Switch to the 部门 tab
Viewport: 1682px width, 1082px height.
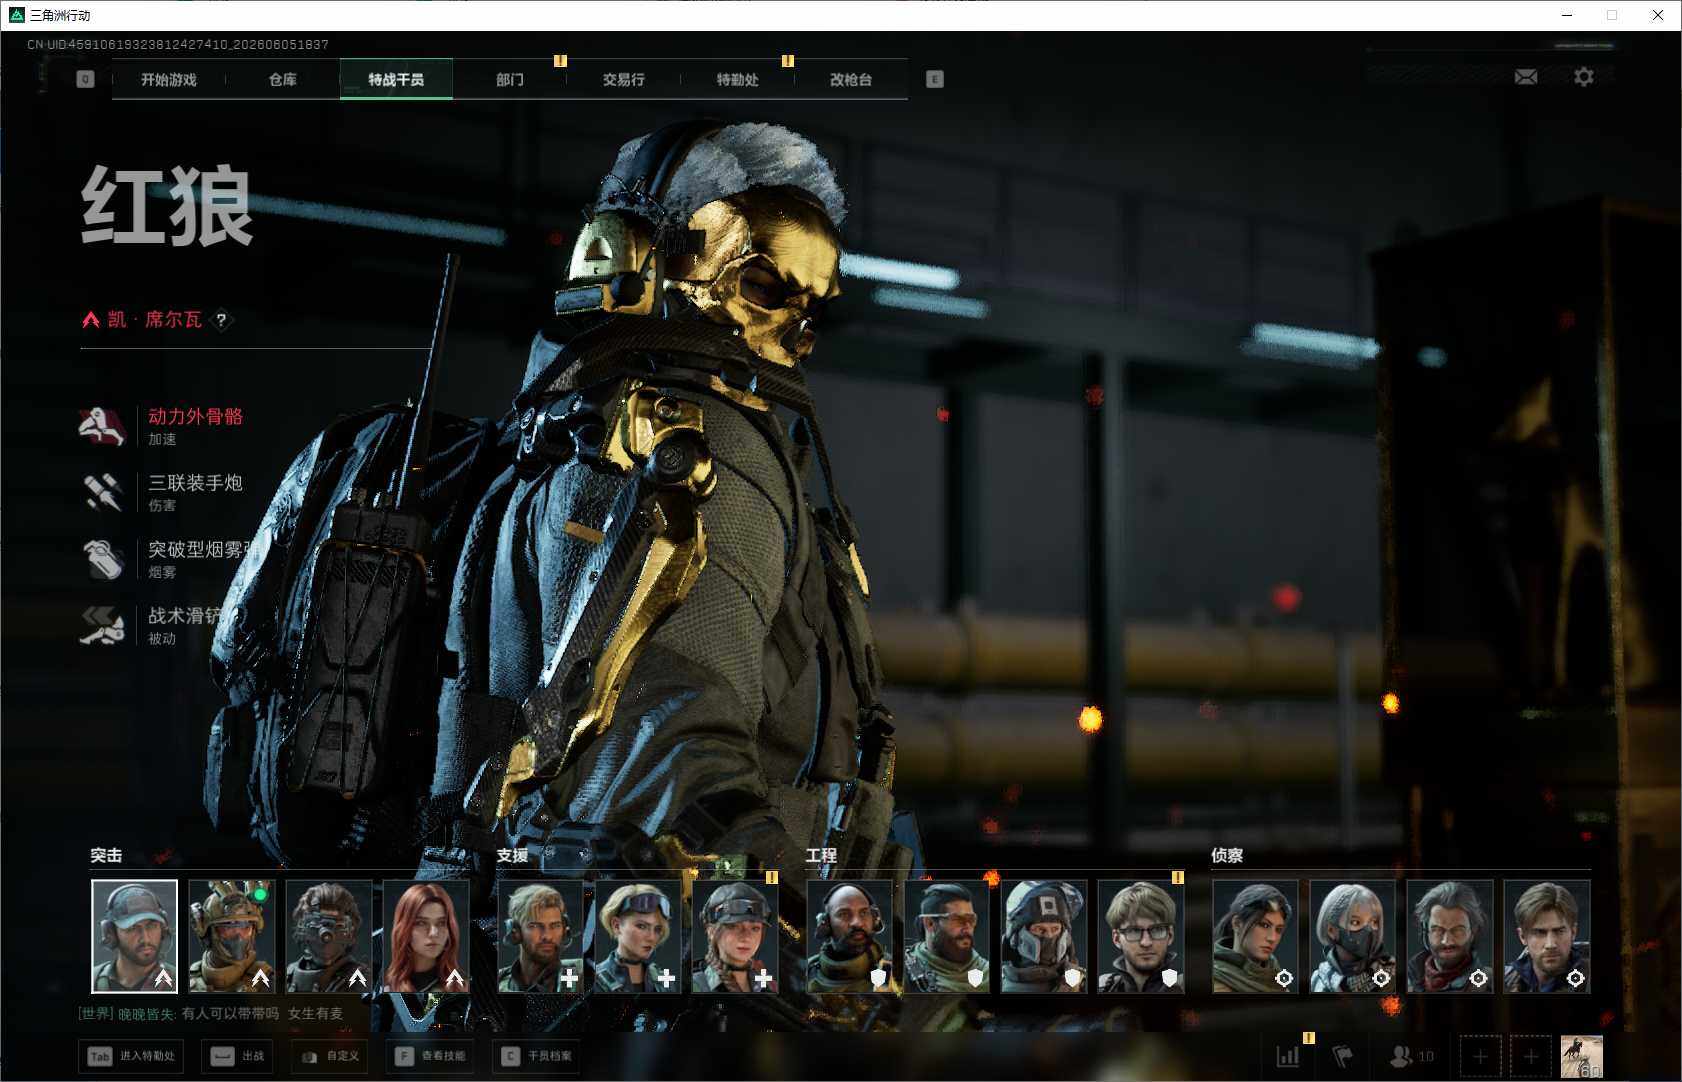(x=510, y=79)
